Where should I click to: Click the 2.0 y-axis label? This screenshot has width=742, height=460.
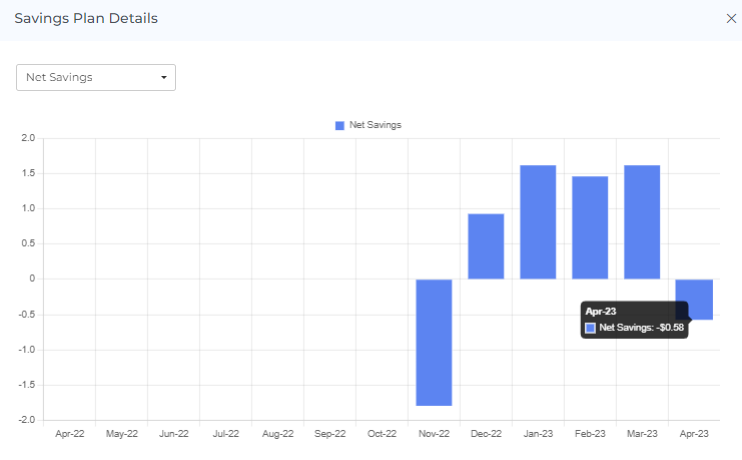pyautogui.click(x=28, y=138)
